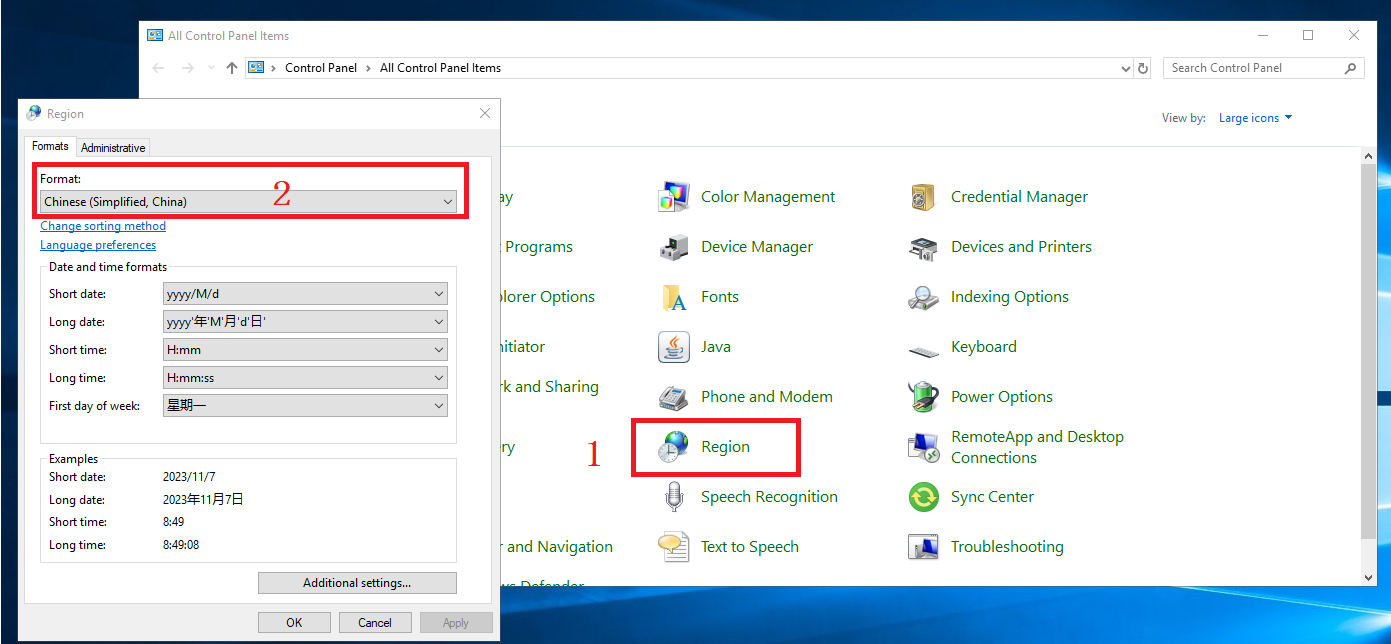Open the Long date format dropdown
The image size is (1391, 644).
coord(305,322)
